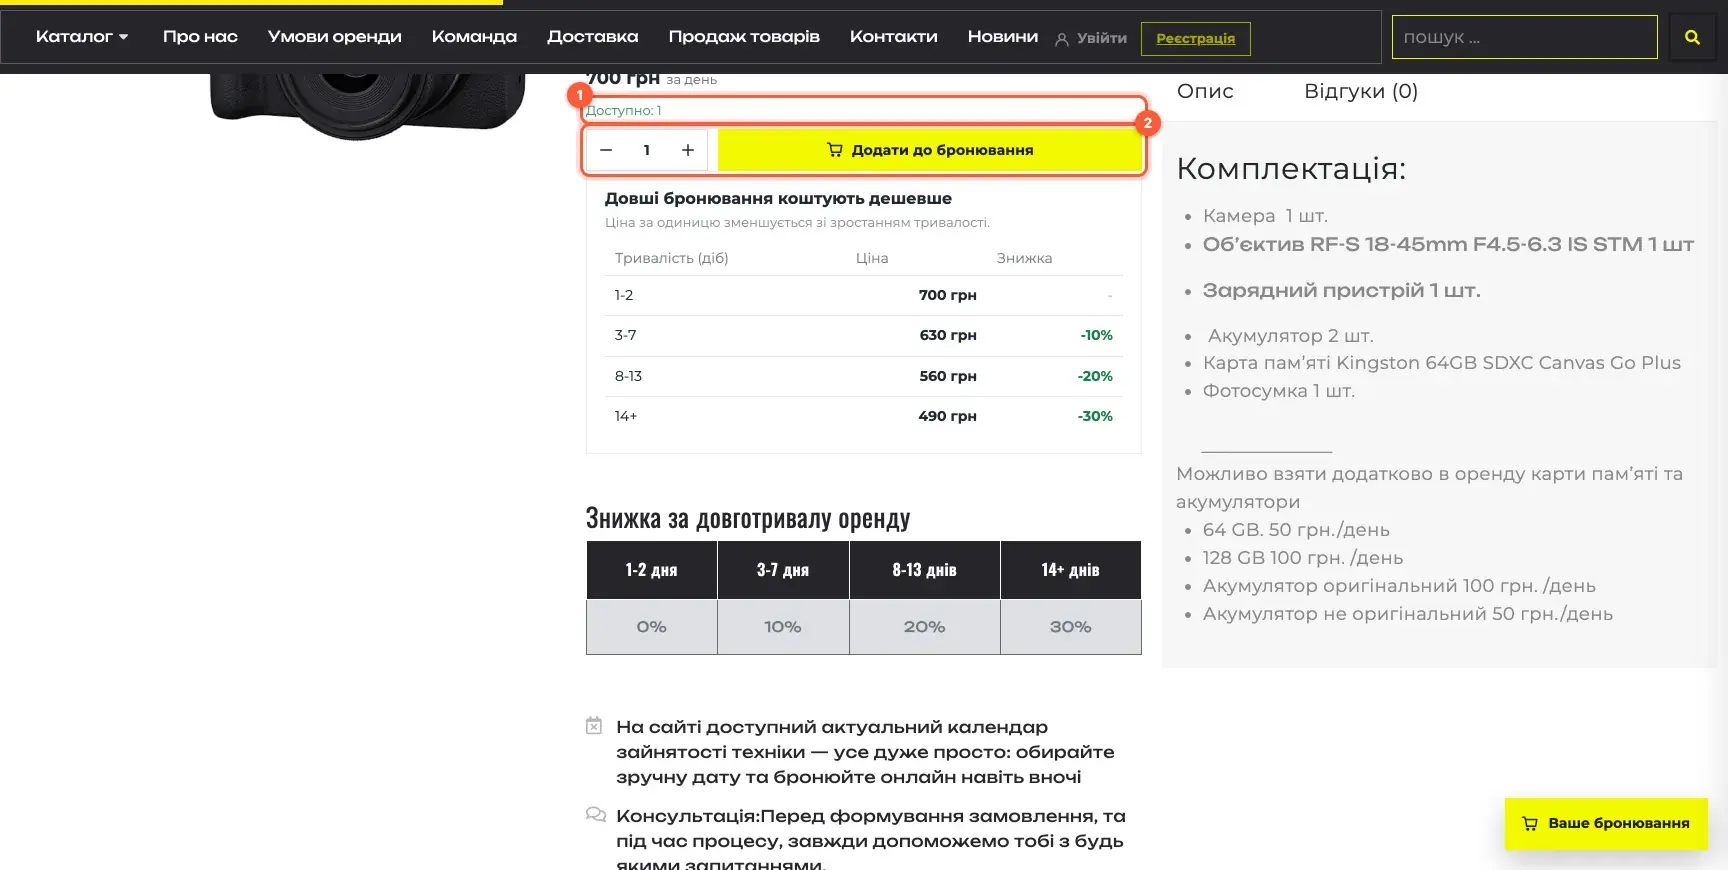Viewport: 1728px width, 870px height.
Task: Select the Фотосумка 1 шт. list item
Action: pyautogui.click(x=1279, y=391)
